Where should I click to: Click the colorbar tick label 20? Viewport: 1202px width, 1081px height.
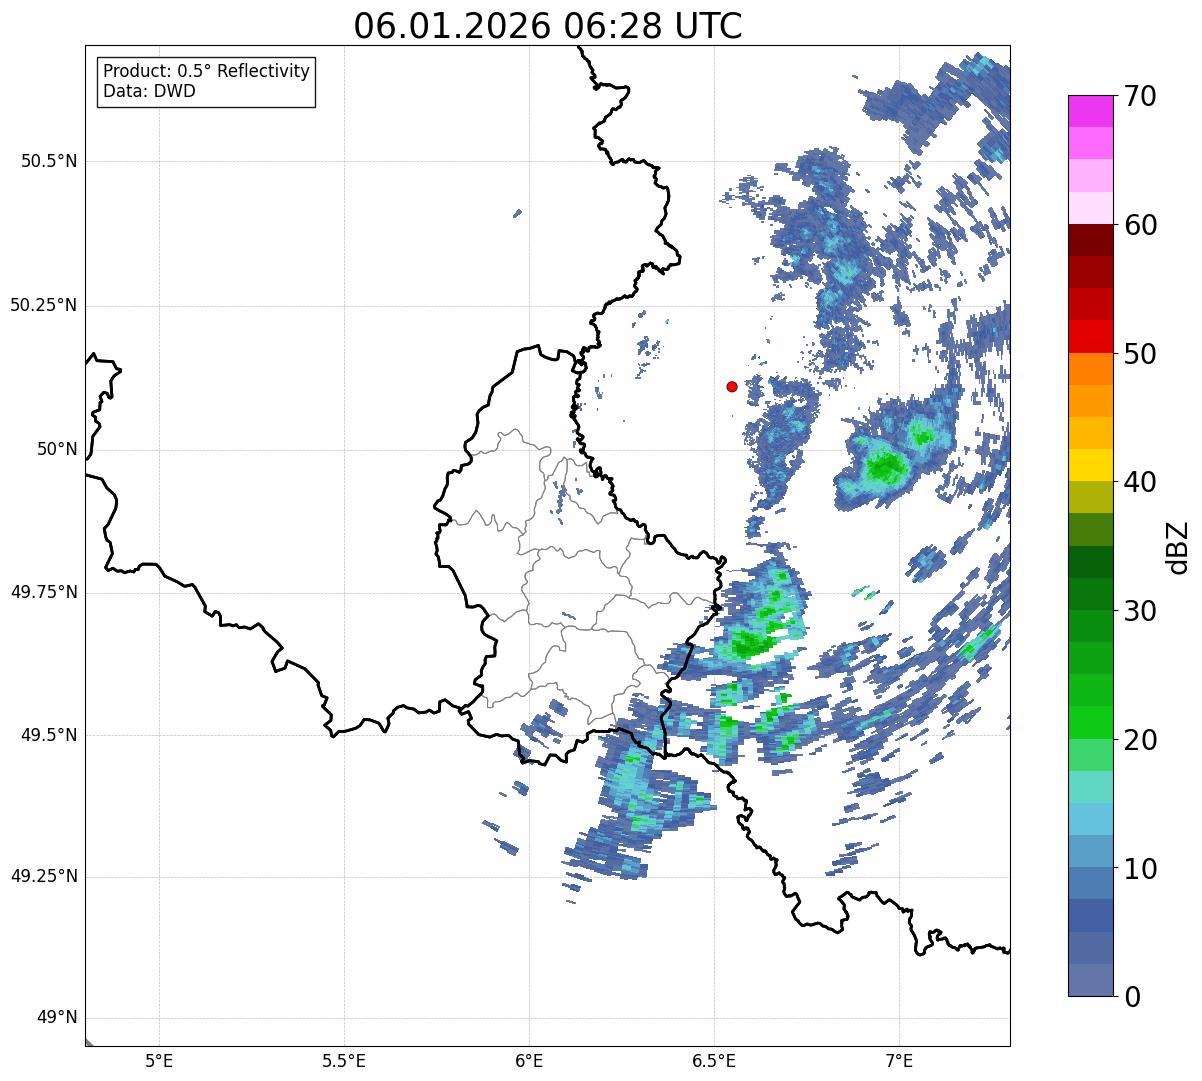1140,740
